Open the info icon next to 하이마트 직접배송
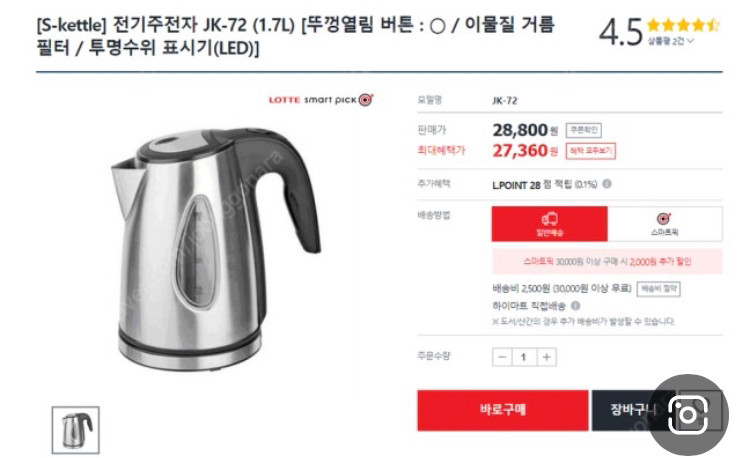Screen dimensions: 750x458 [x=575, y=305]
